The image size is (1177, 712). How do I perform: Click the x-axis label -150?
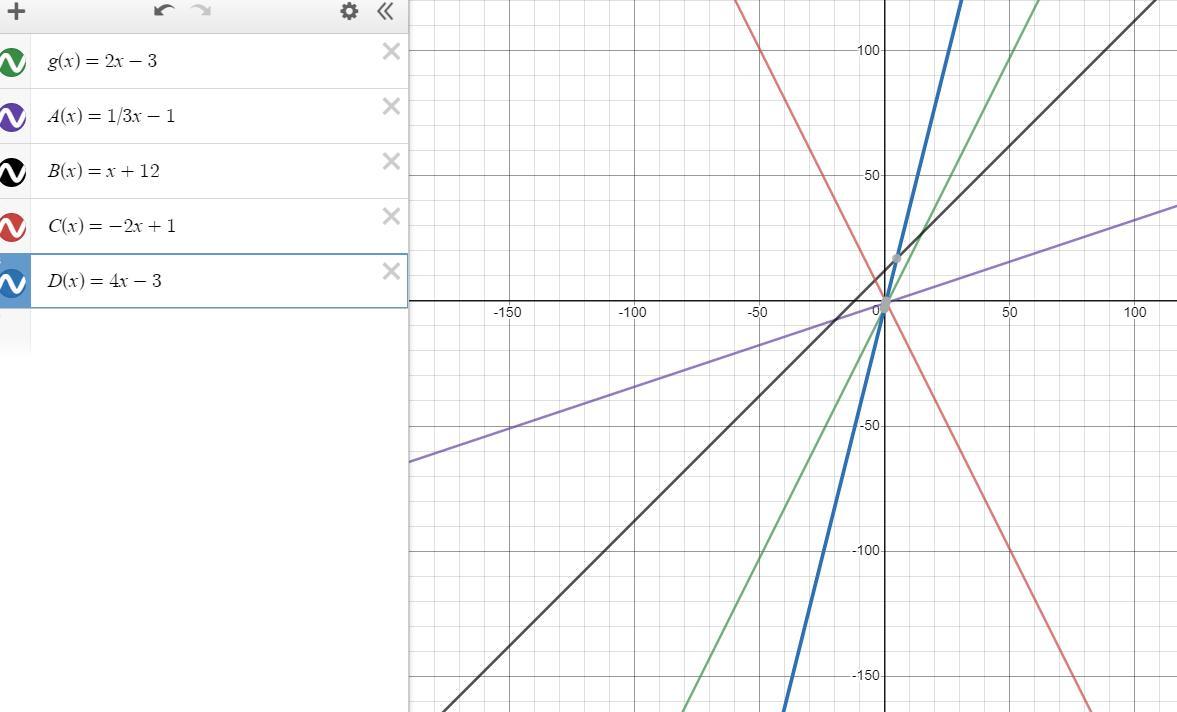pos(507,313)
